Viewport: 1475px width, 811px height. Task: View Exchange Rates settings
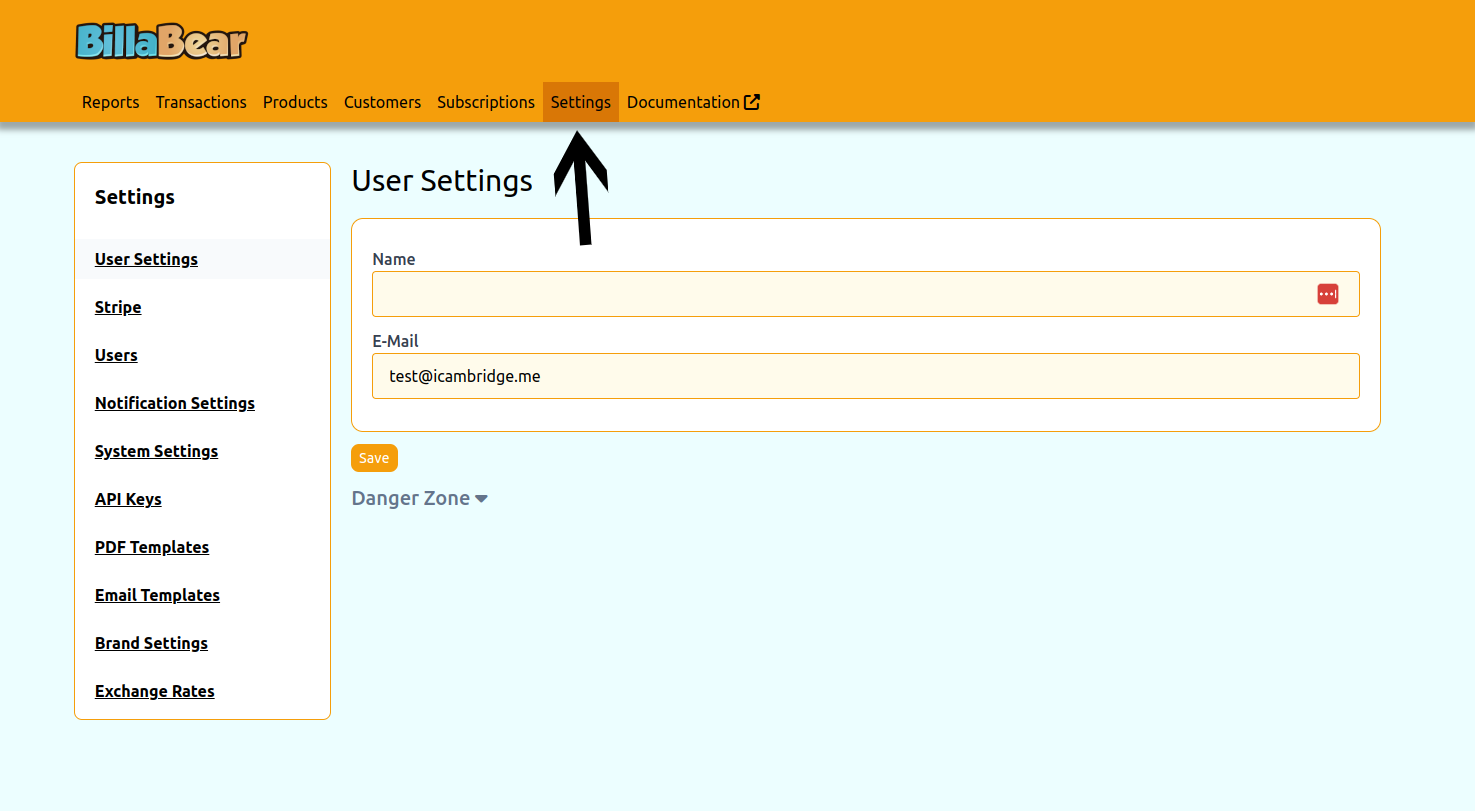155,691
